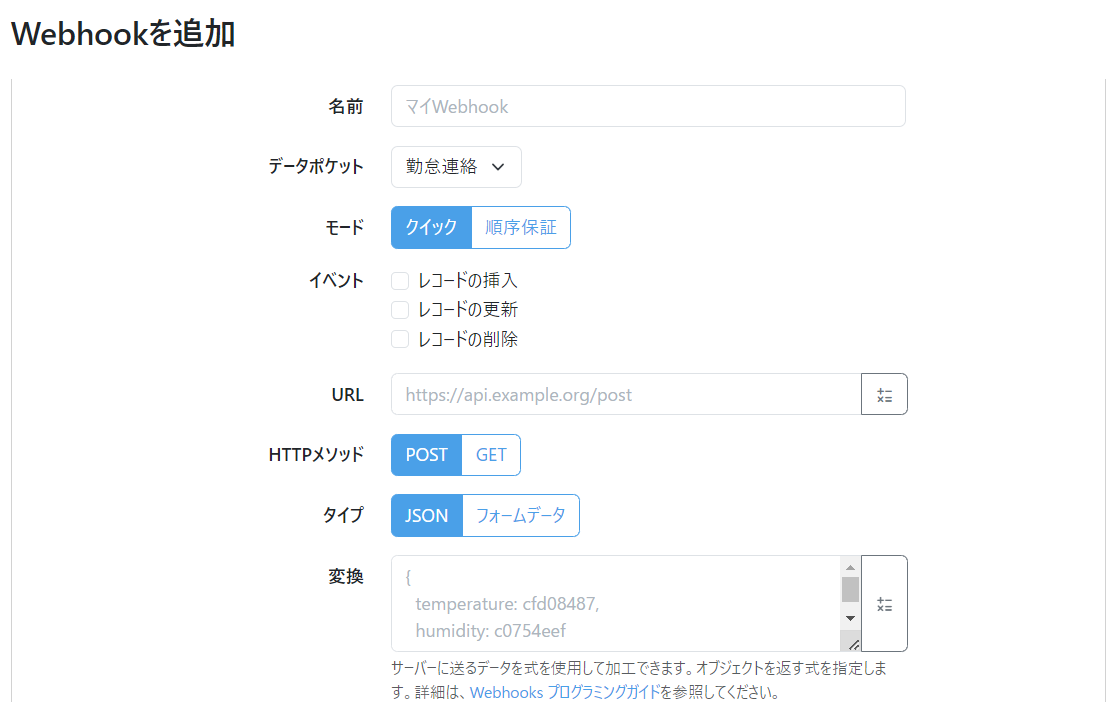Open the expression editor beside the URL field
This screenshot has height=708, width=1112.
pyautogui.click(x=884, y=394)
